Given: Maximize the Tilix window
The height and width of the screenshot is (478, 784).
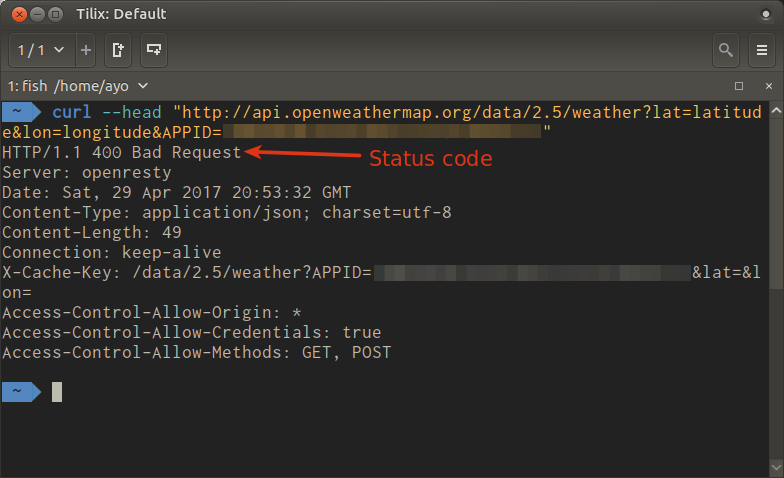Looking at the screenshot, I should click(56, 14).
